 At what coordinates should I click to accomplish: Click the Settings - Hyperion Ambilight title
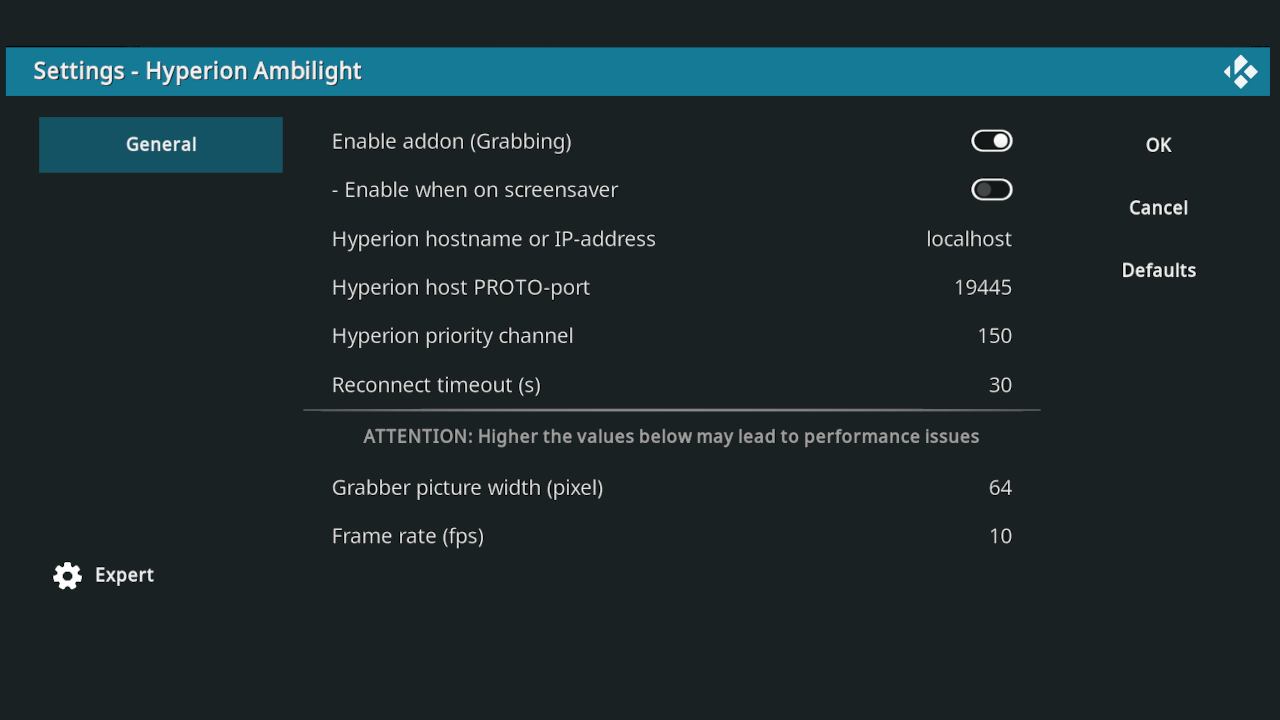[x=197, y=72]
